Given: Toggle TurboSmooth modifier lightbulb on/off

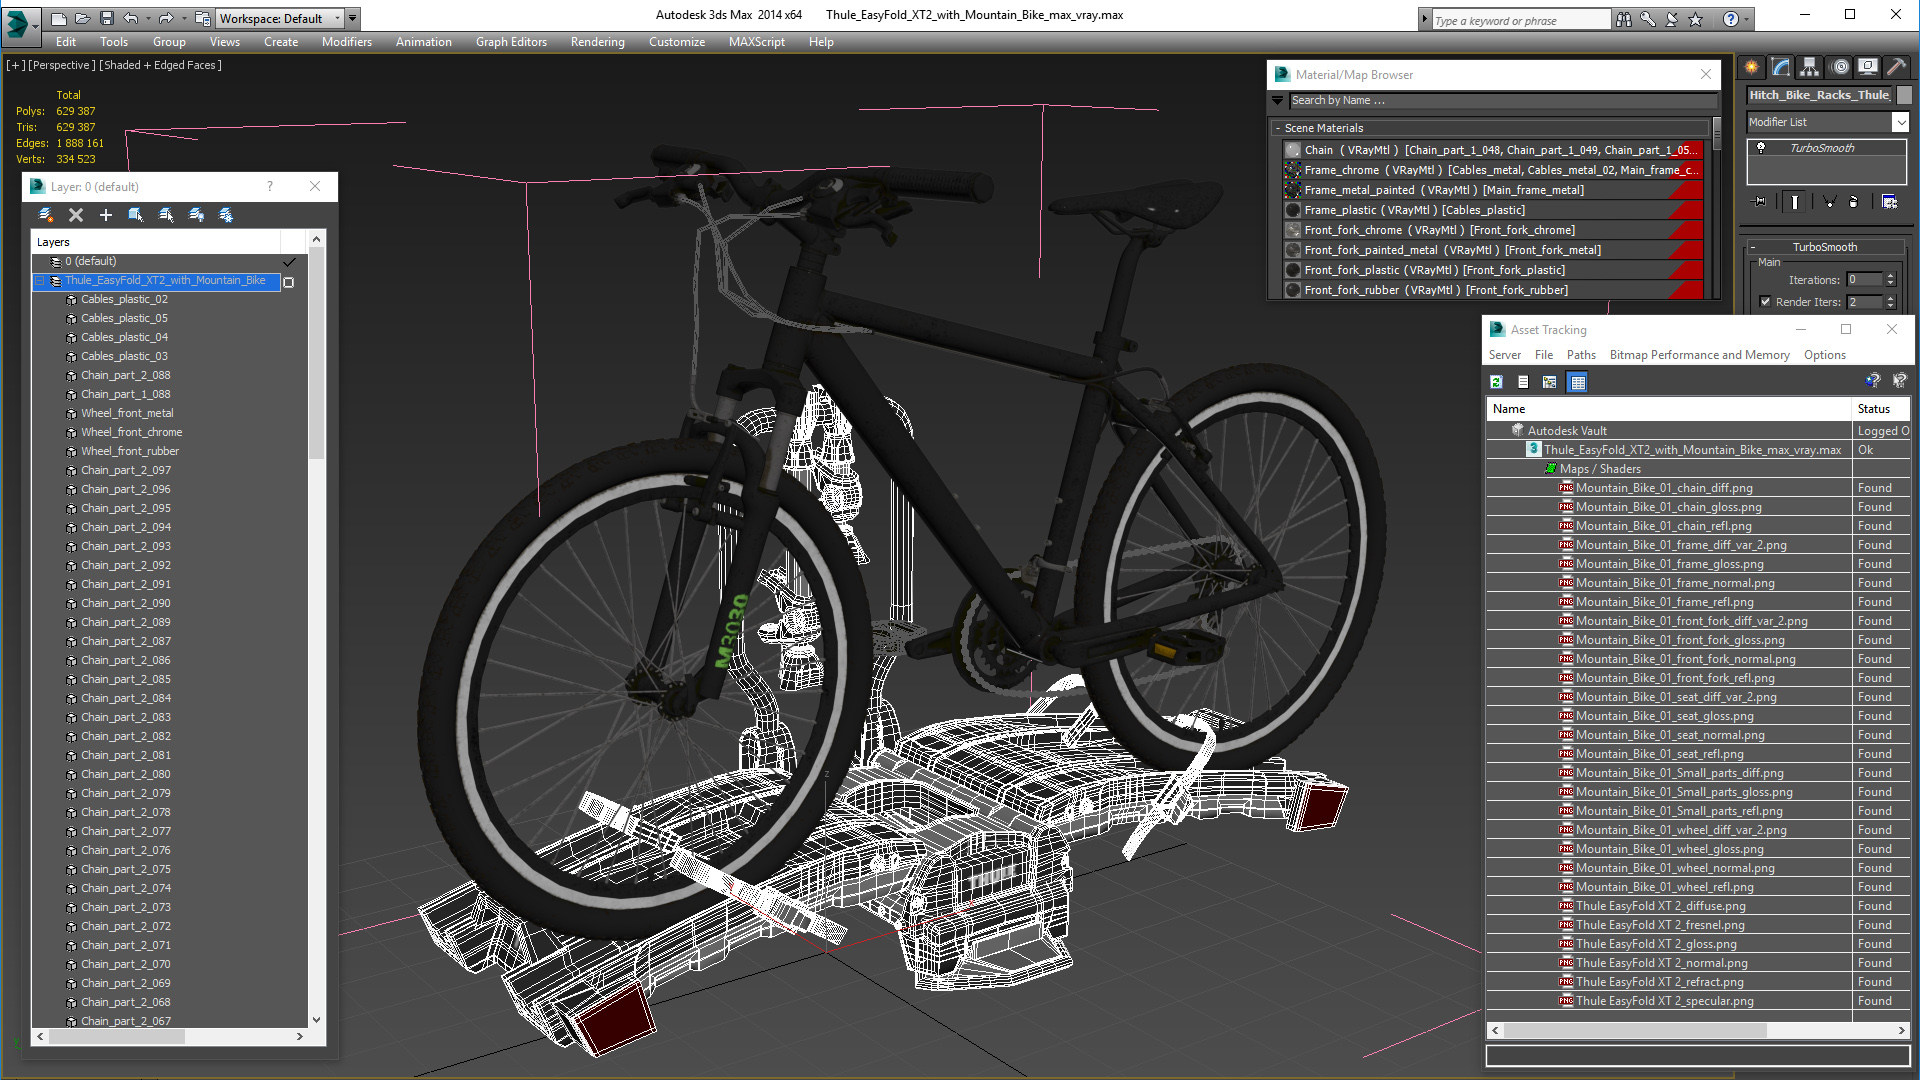Looking at the screenshot, I should 1761,148.
